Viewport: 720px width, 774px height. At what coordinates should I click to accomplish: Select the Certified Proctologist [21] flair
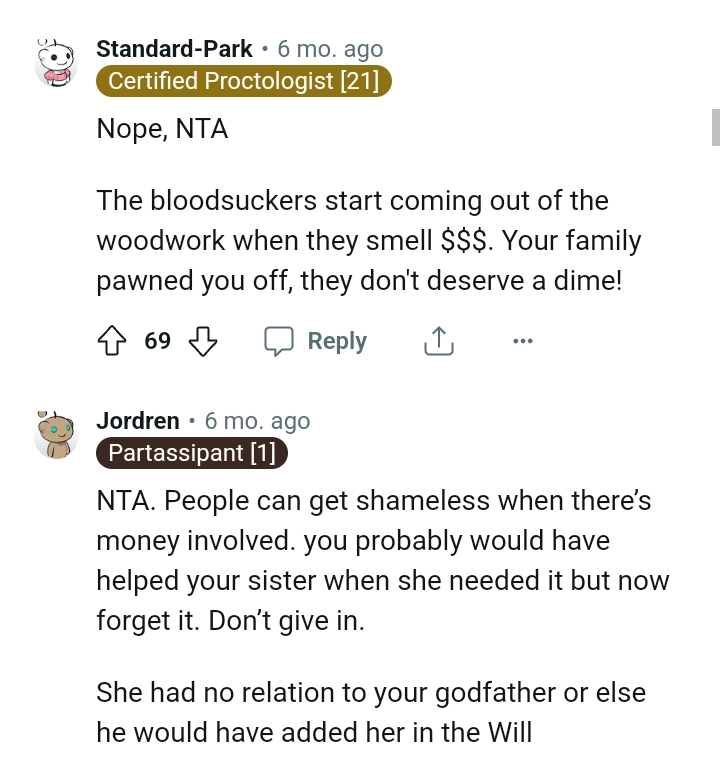(x=243, y=82)
